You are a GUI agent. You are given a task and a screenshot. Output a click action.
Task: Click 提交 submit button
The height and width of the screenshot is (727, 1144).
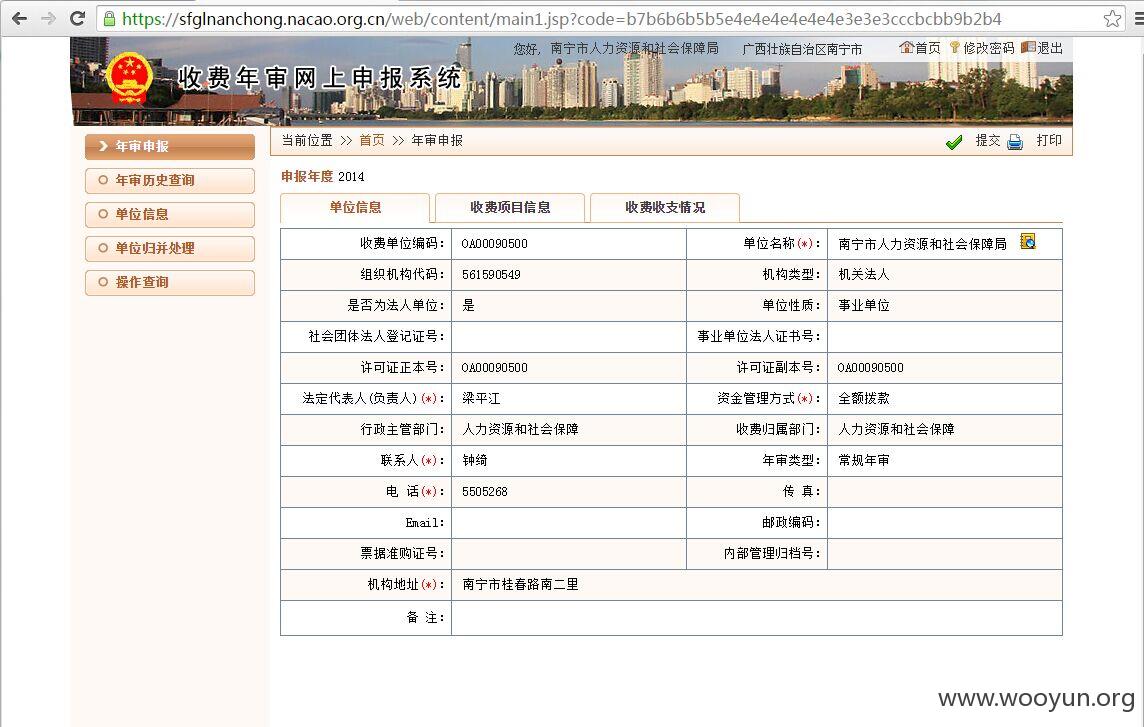988,140
